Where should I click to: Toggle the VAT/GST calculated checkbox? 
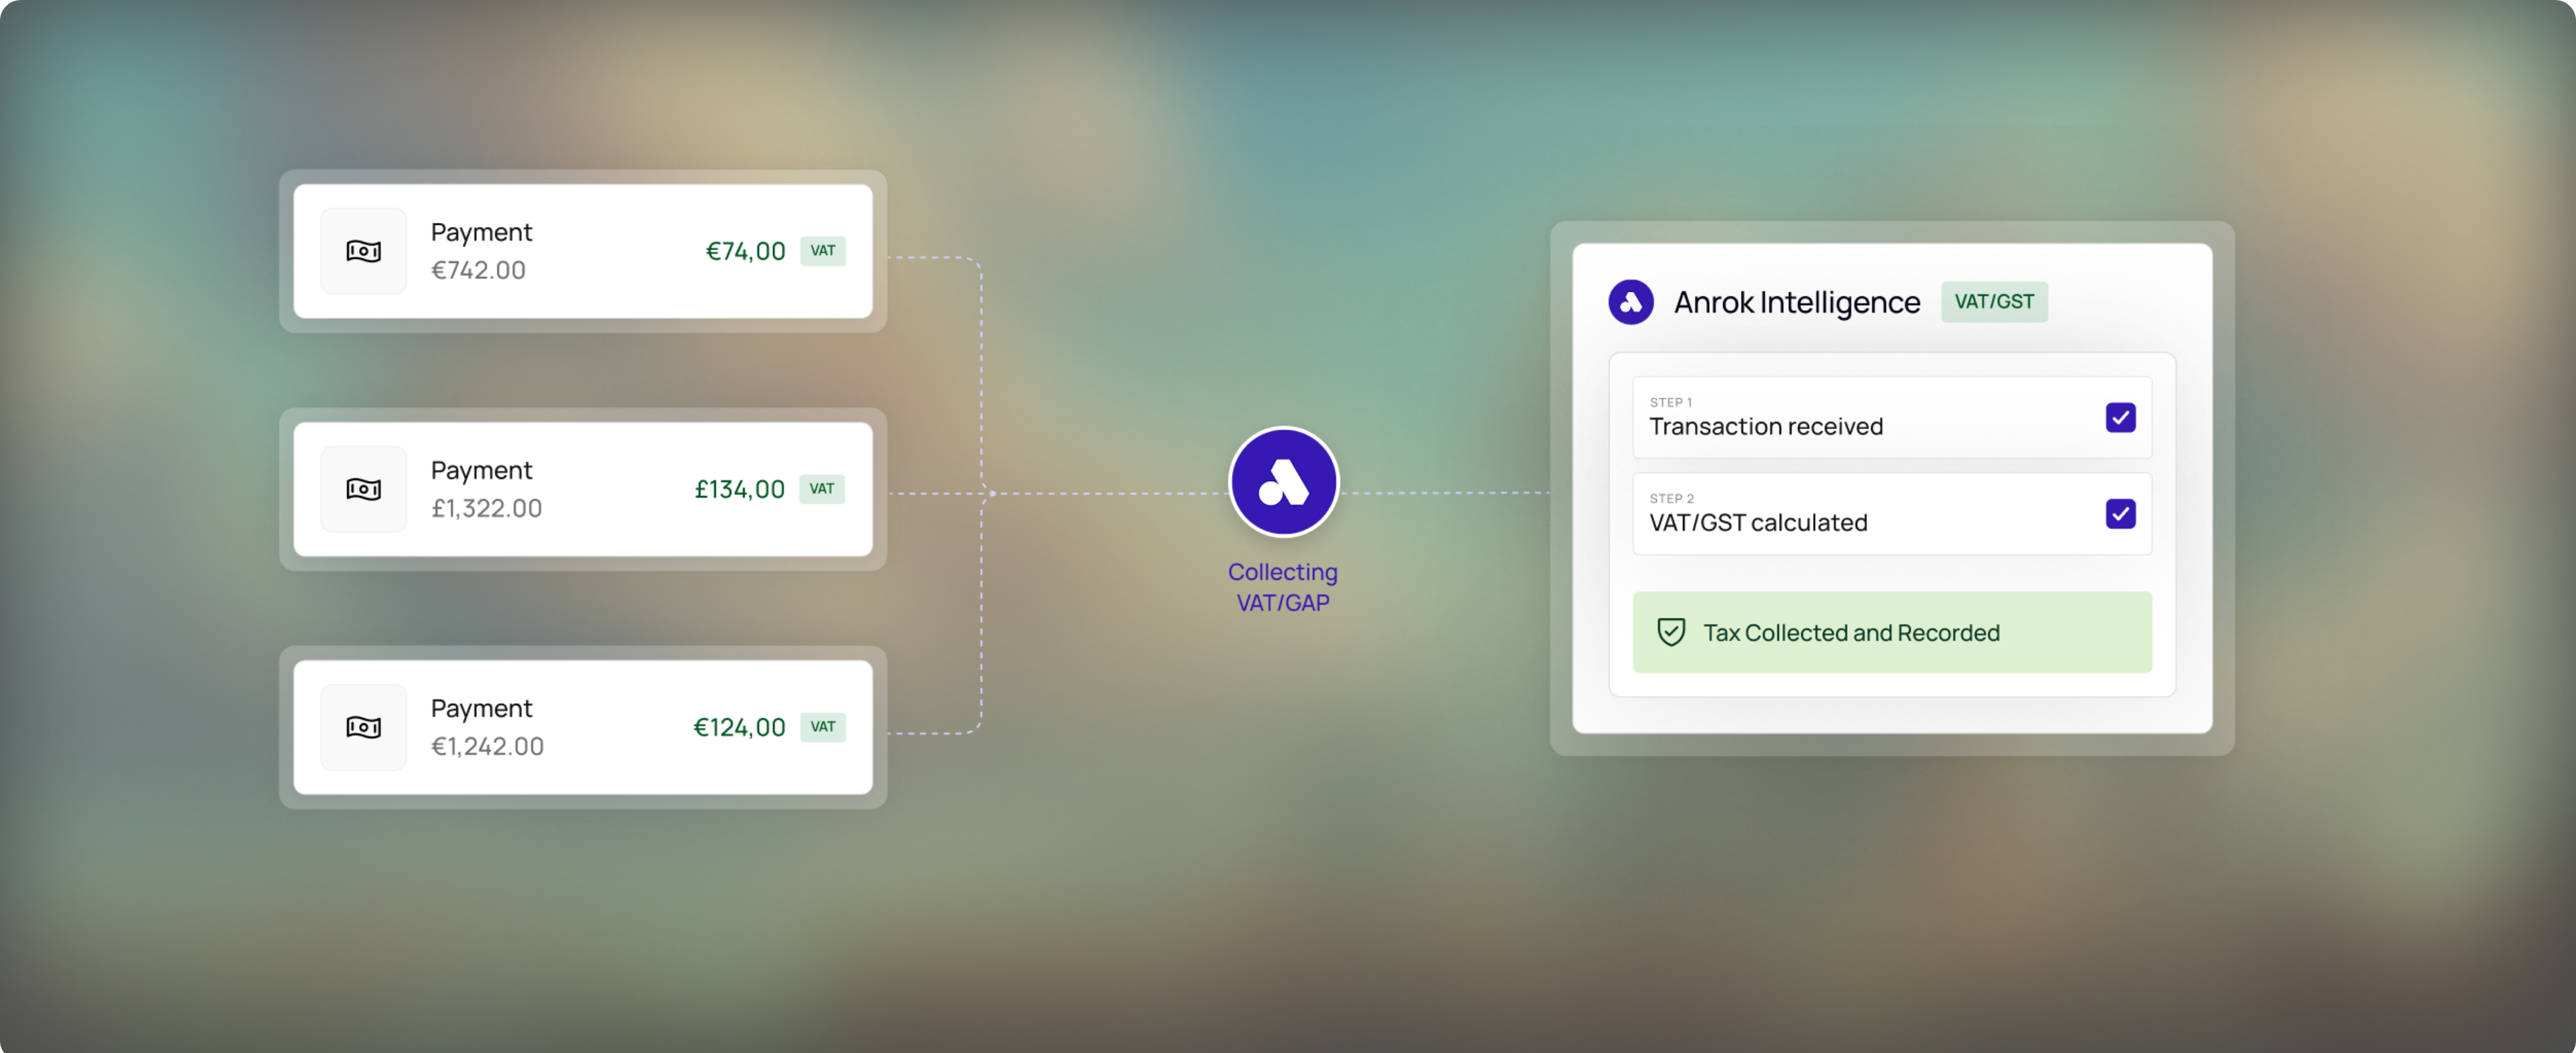[2120, 514]
